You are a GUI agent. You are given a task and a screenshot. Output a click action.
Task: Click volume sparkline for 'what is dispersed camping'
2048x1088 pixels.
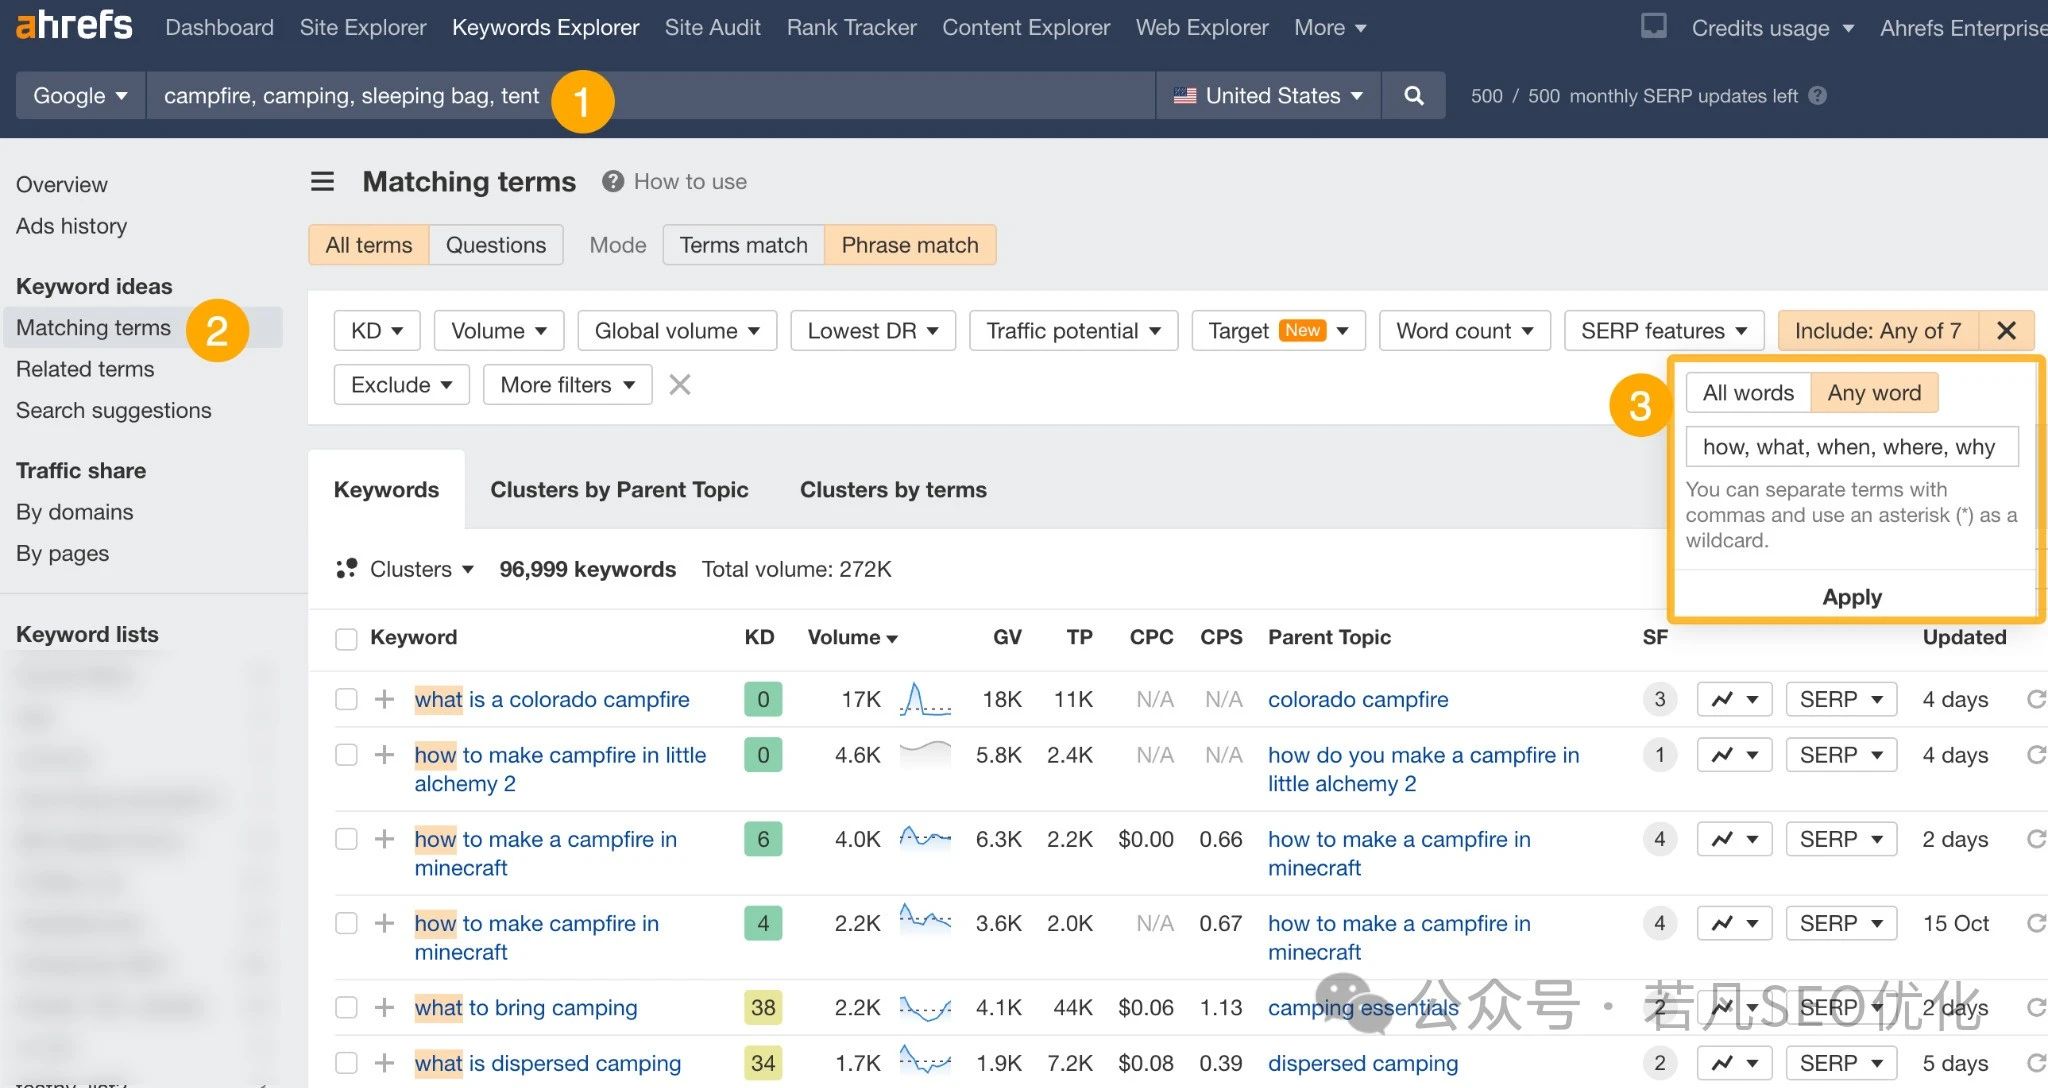tap(925, 1060)
